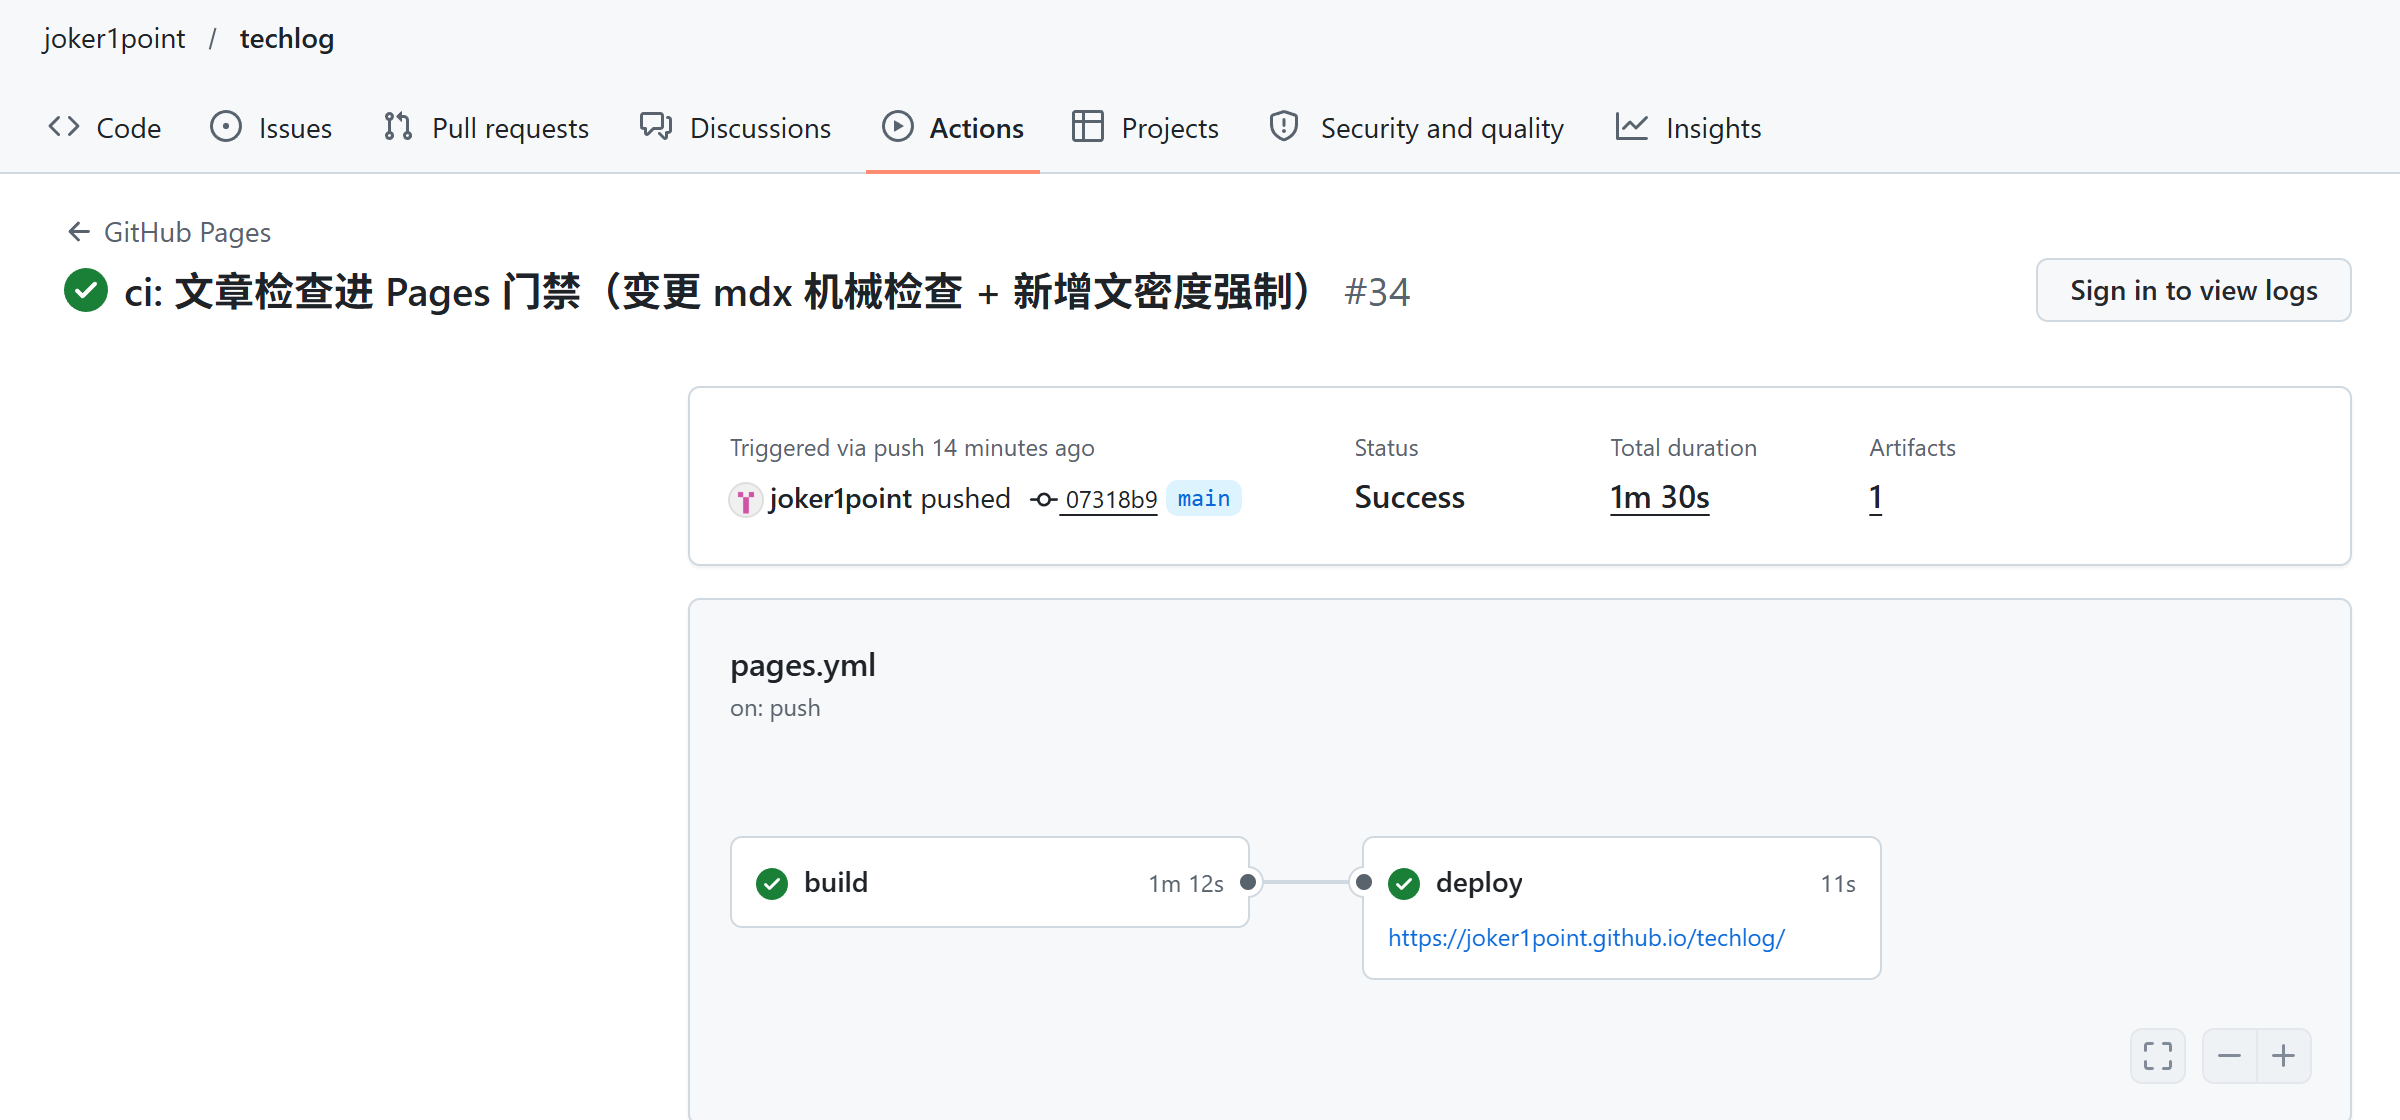Image resolution: width=2400 pixels, height=1120 pixels.
Task: Open the Security and quality tab
Action: [x=1416, y=128]
